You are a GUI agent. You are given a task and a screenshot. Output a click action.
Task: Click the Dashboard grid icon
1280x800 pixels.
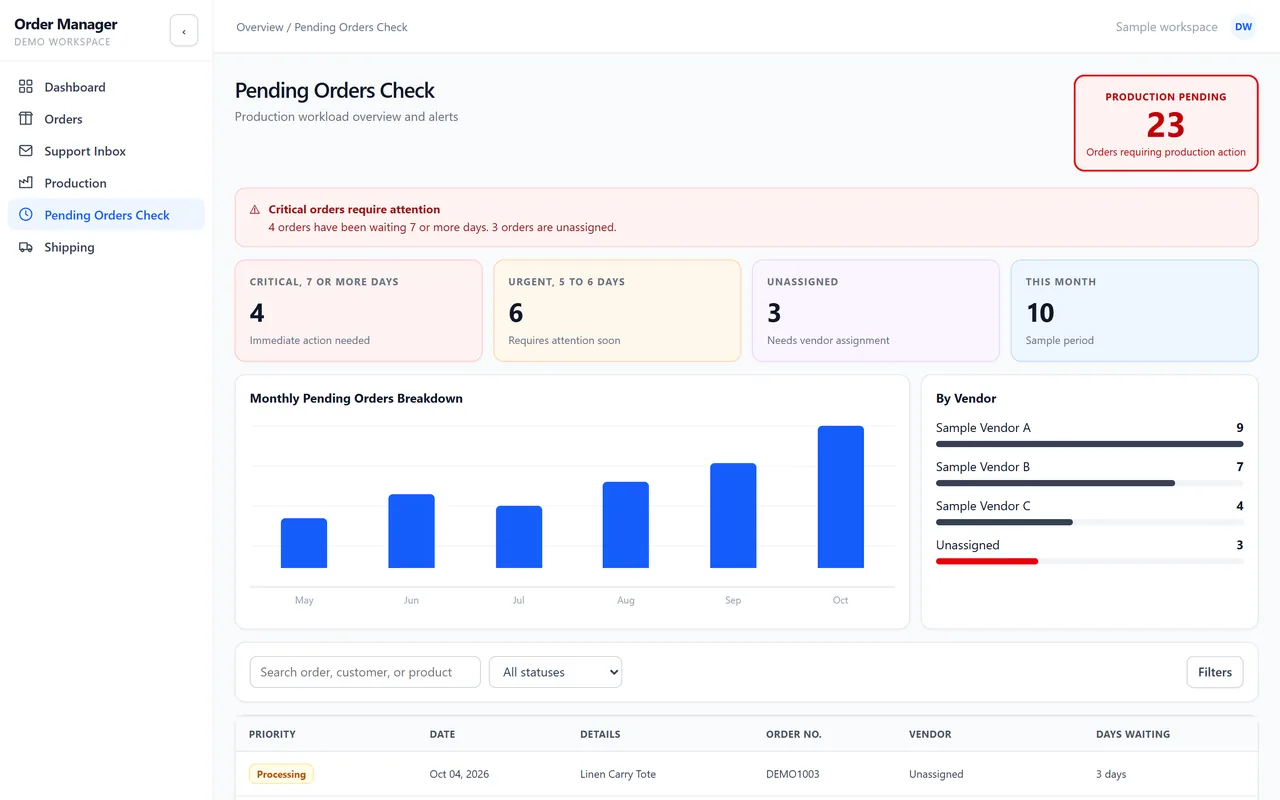[26, 87]
